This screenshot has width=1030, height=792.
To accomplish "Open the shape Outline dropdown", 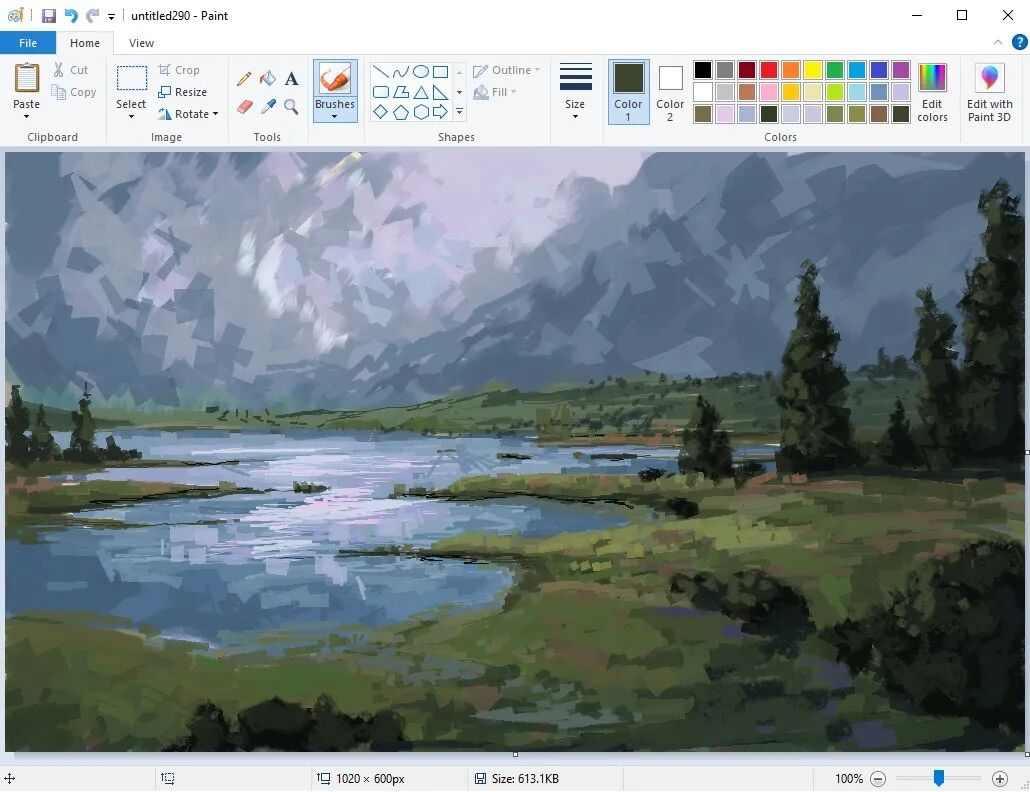I will click(506, 70).
